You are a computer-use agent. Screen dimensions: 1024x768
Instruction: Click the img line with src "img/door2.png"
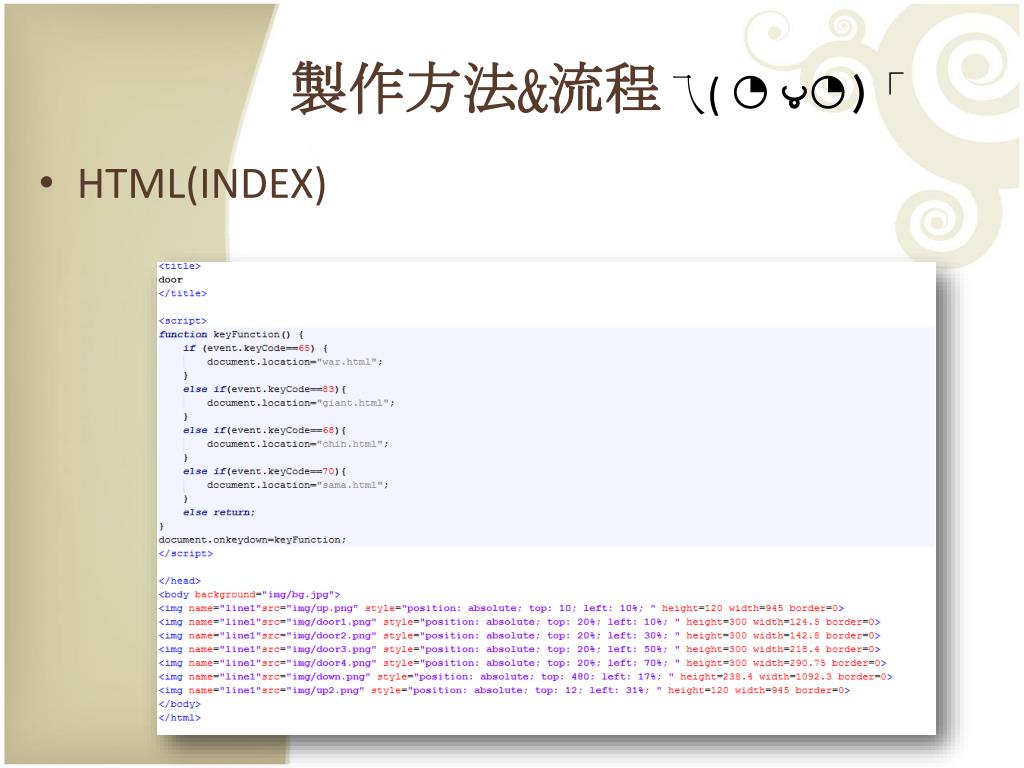tap(520, 636)
